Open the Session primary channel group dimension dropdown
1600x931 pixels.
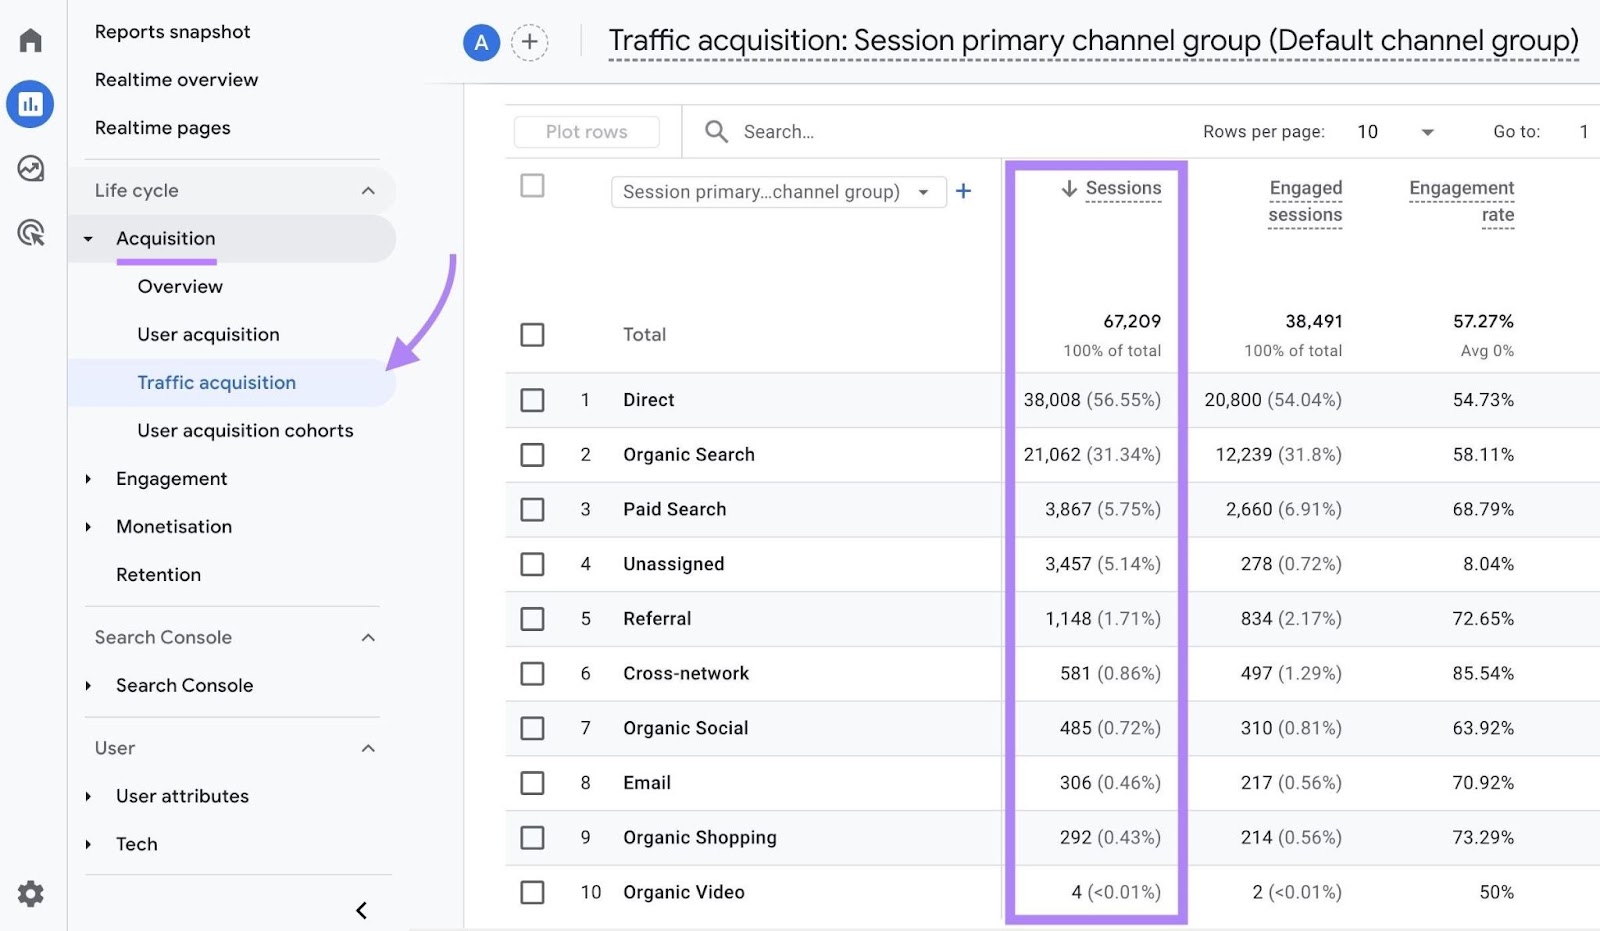(x=778, y=191)
